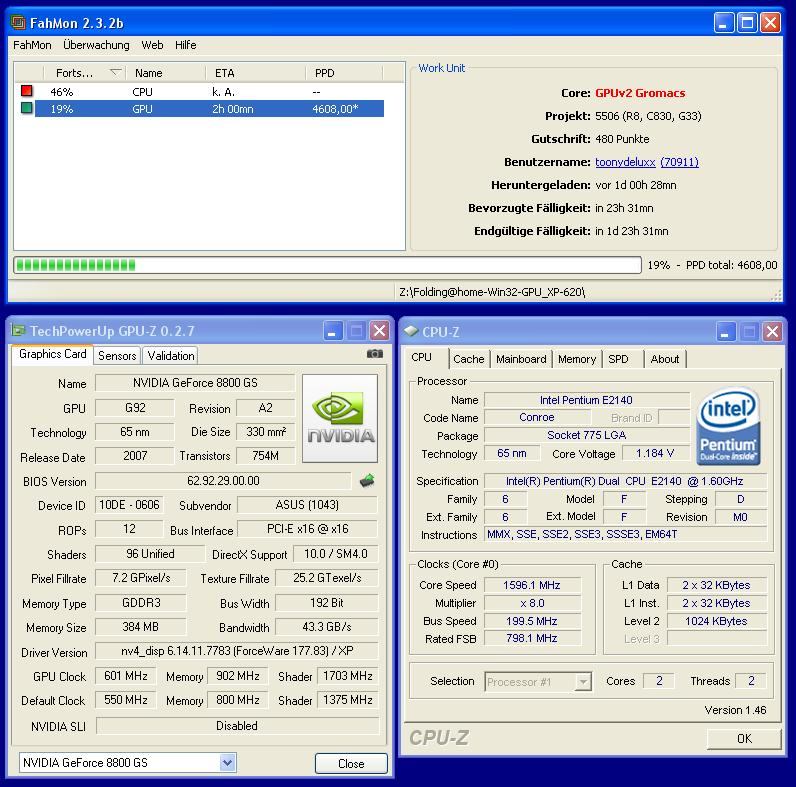Open the toonydeluxx username link

pos(625,162)
